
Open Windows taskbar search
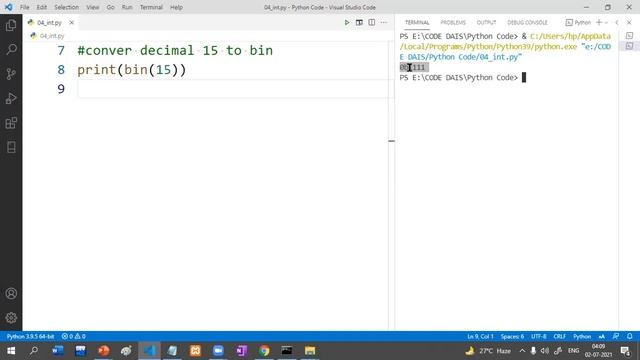point(34,351)
